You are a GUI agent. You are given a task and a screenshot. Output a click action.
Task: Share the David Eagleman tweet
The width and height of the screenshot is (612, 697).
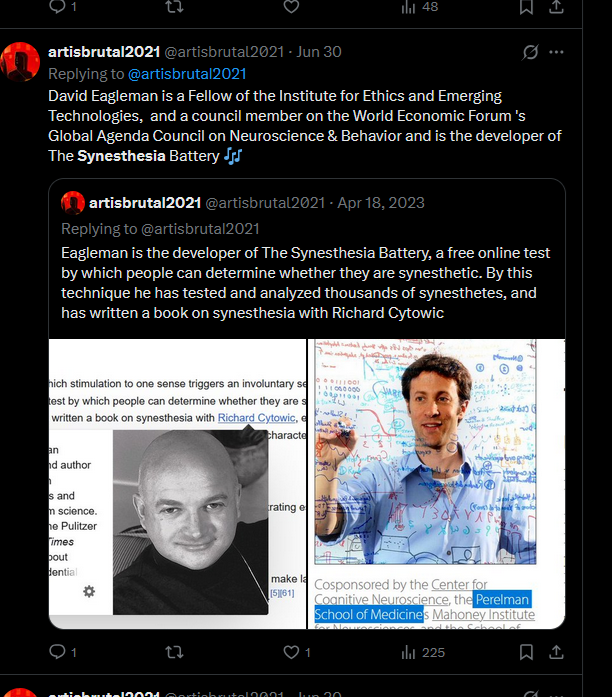point(556,652)
